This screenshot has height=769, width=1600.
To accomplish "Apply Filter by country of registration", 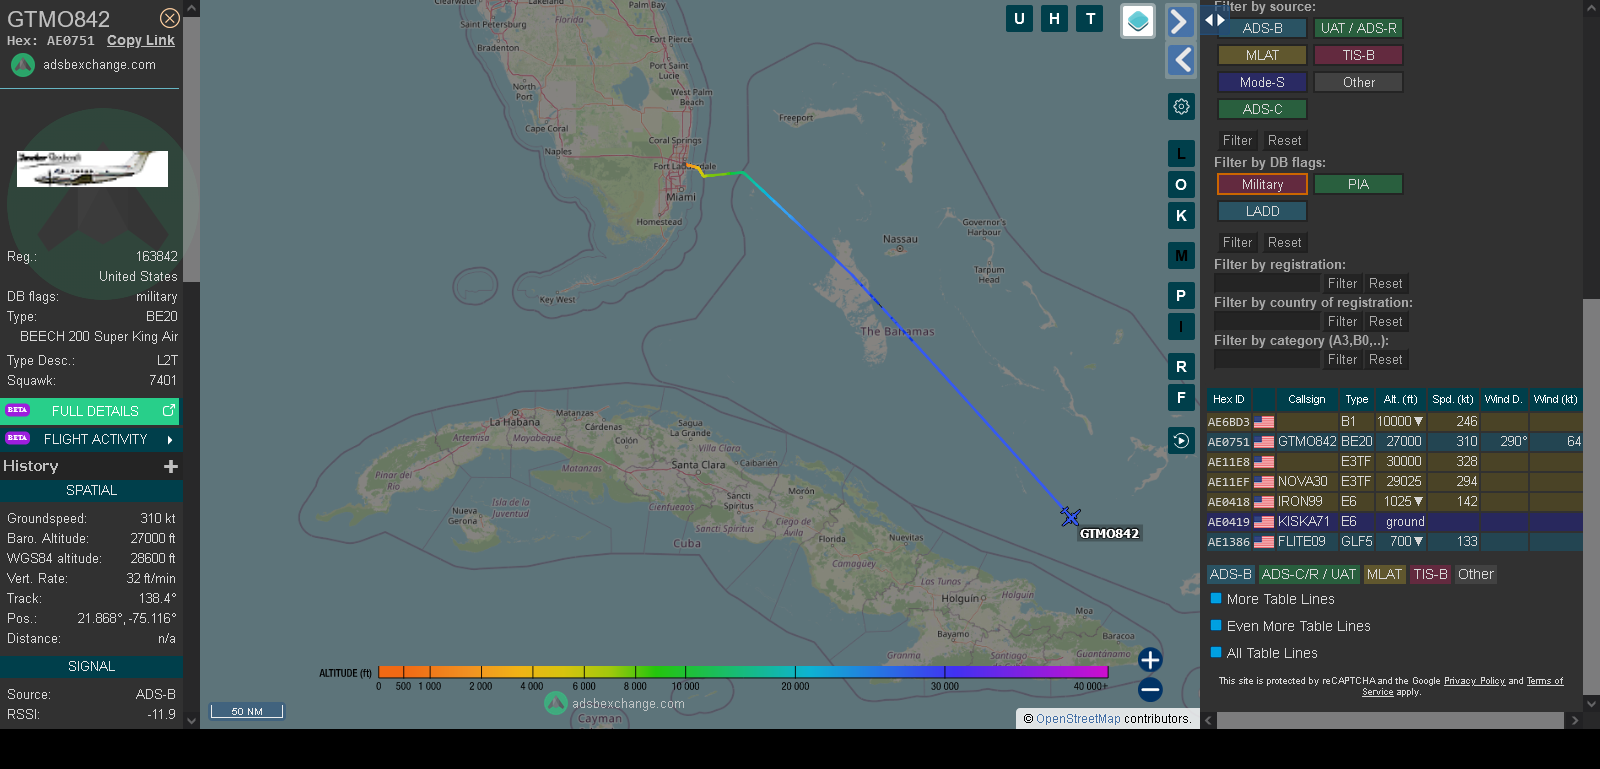I will coord(1342,321).
